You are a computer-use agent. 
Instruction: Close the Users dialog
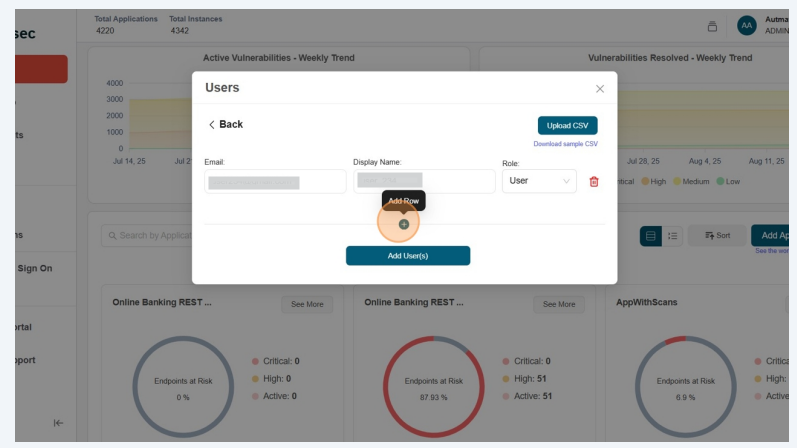point(600,89)
